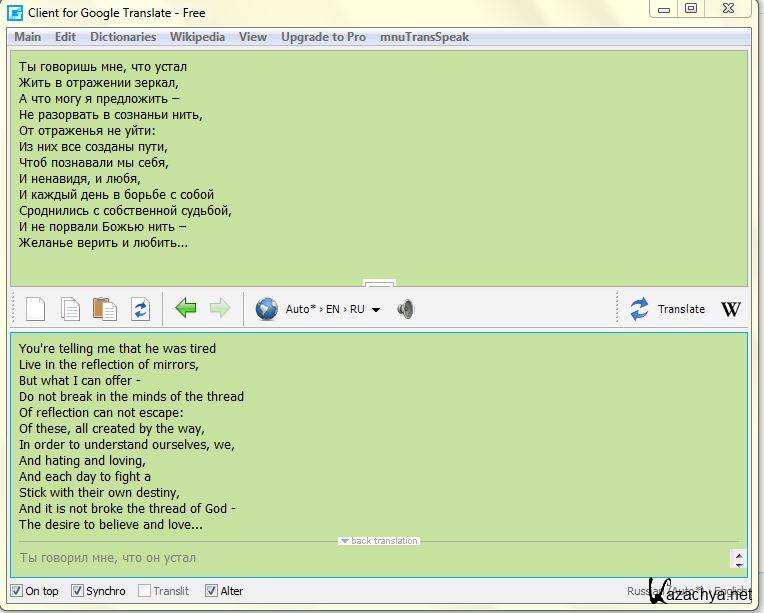Open the Upgrade to Pro menu

[323, 37]
